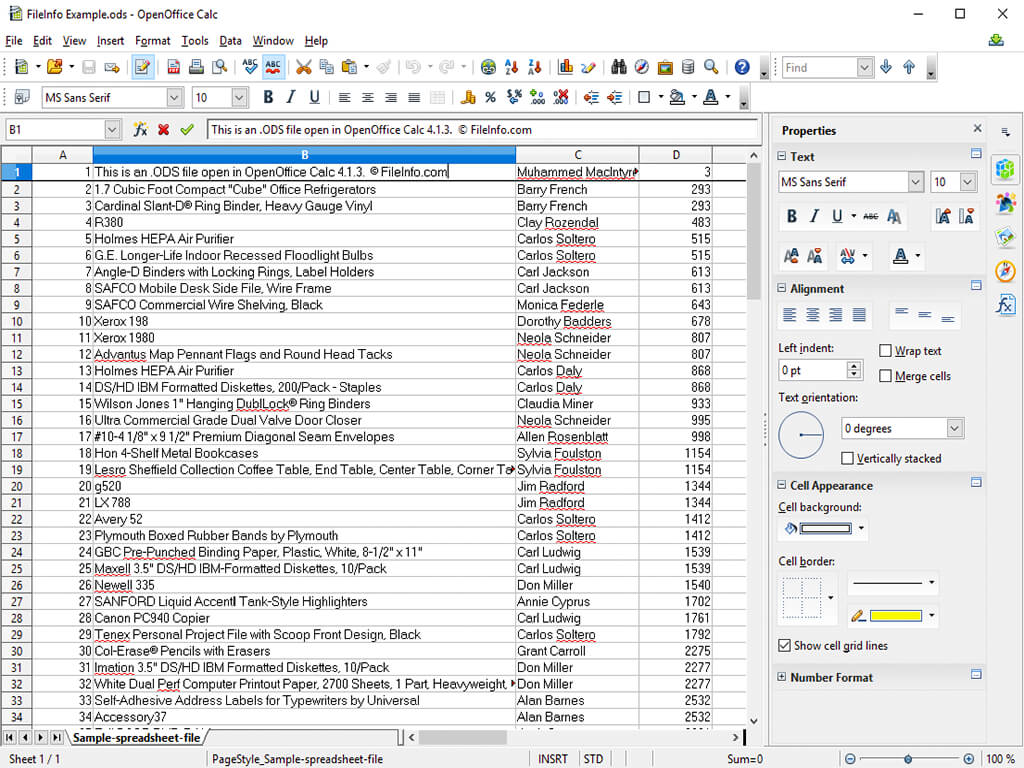The width and height of the screenshot is (1024, 768).
Task: Open the Name Box dropdown showing B1
Action: (x=112, y=130)
